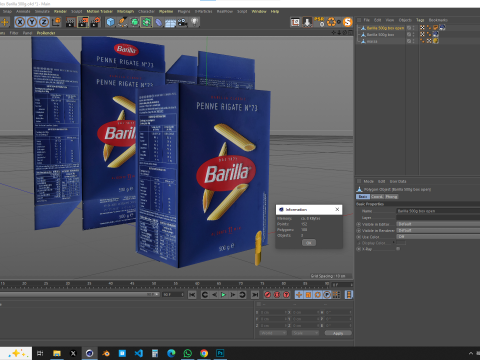The height and width of the screenshot is (360, 480).
Task: Play animation forward
Action: 223,295
